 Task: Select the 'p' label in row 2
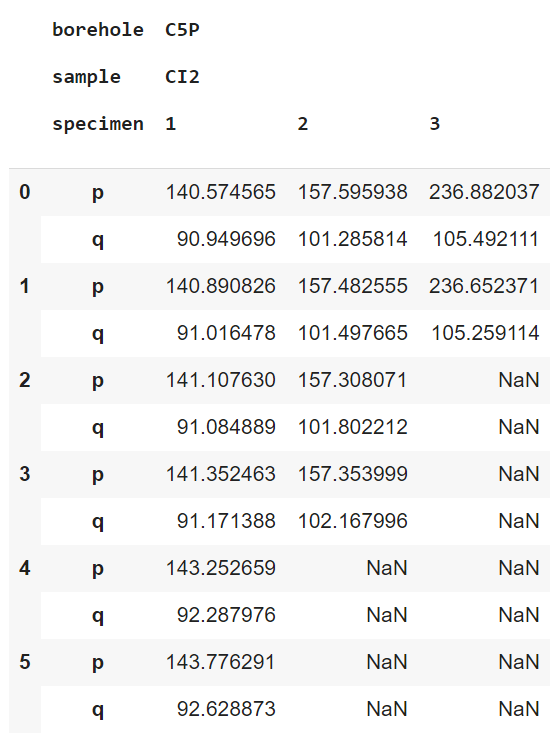coord(98,381)
